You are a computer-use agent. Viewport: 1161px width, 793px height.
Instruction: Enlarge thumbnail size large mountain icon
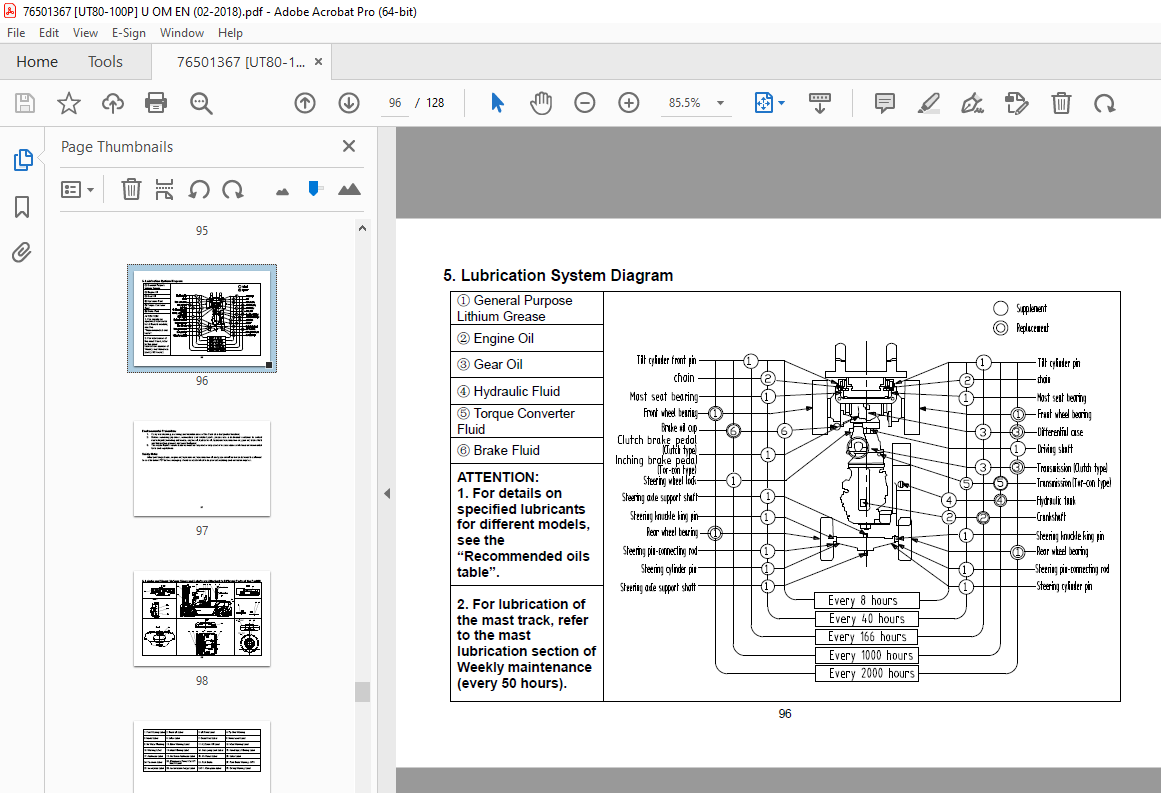[349, 190]
